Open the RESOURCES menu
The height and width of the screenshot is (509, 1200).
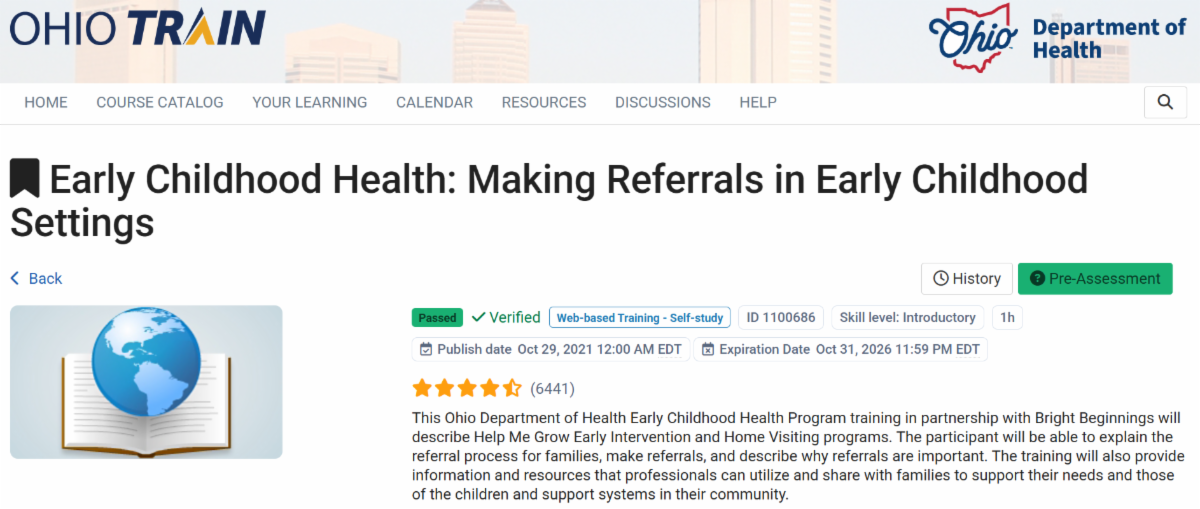point(544,102)
